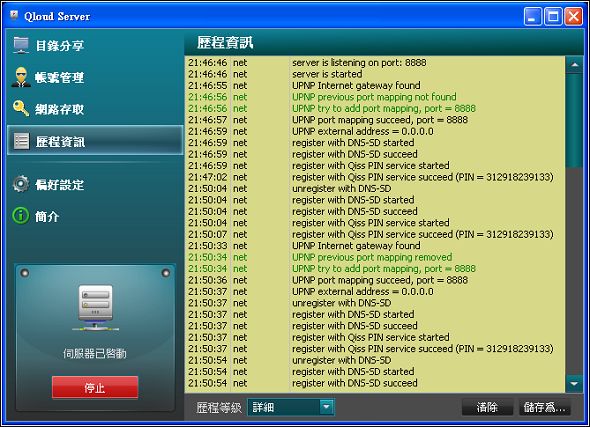Open the 目錄分享 menu item
Viewport: 590px width, 427px height.
click(x=59, y=46)
